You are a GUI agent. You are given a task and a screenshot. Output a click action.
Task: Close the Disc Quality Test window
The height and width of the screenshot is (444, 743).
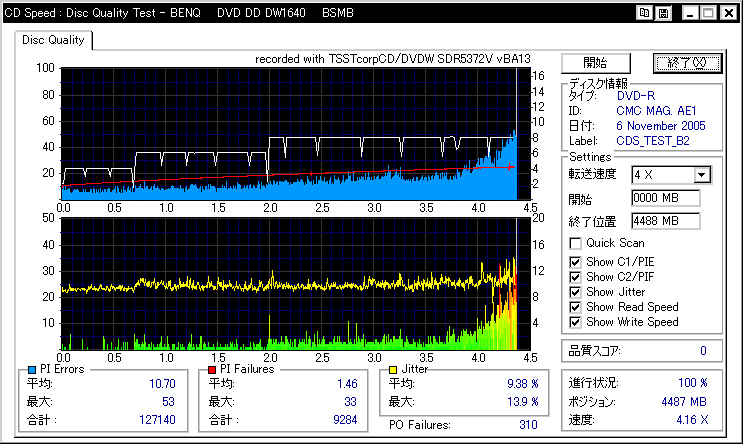pos(729,13)
